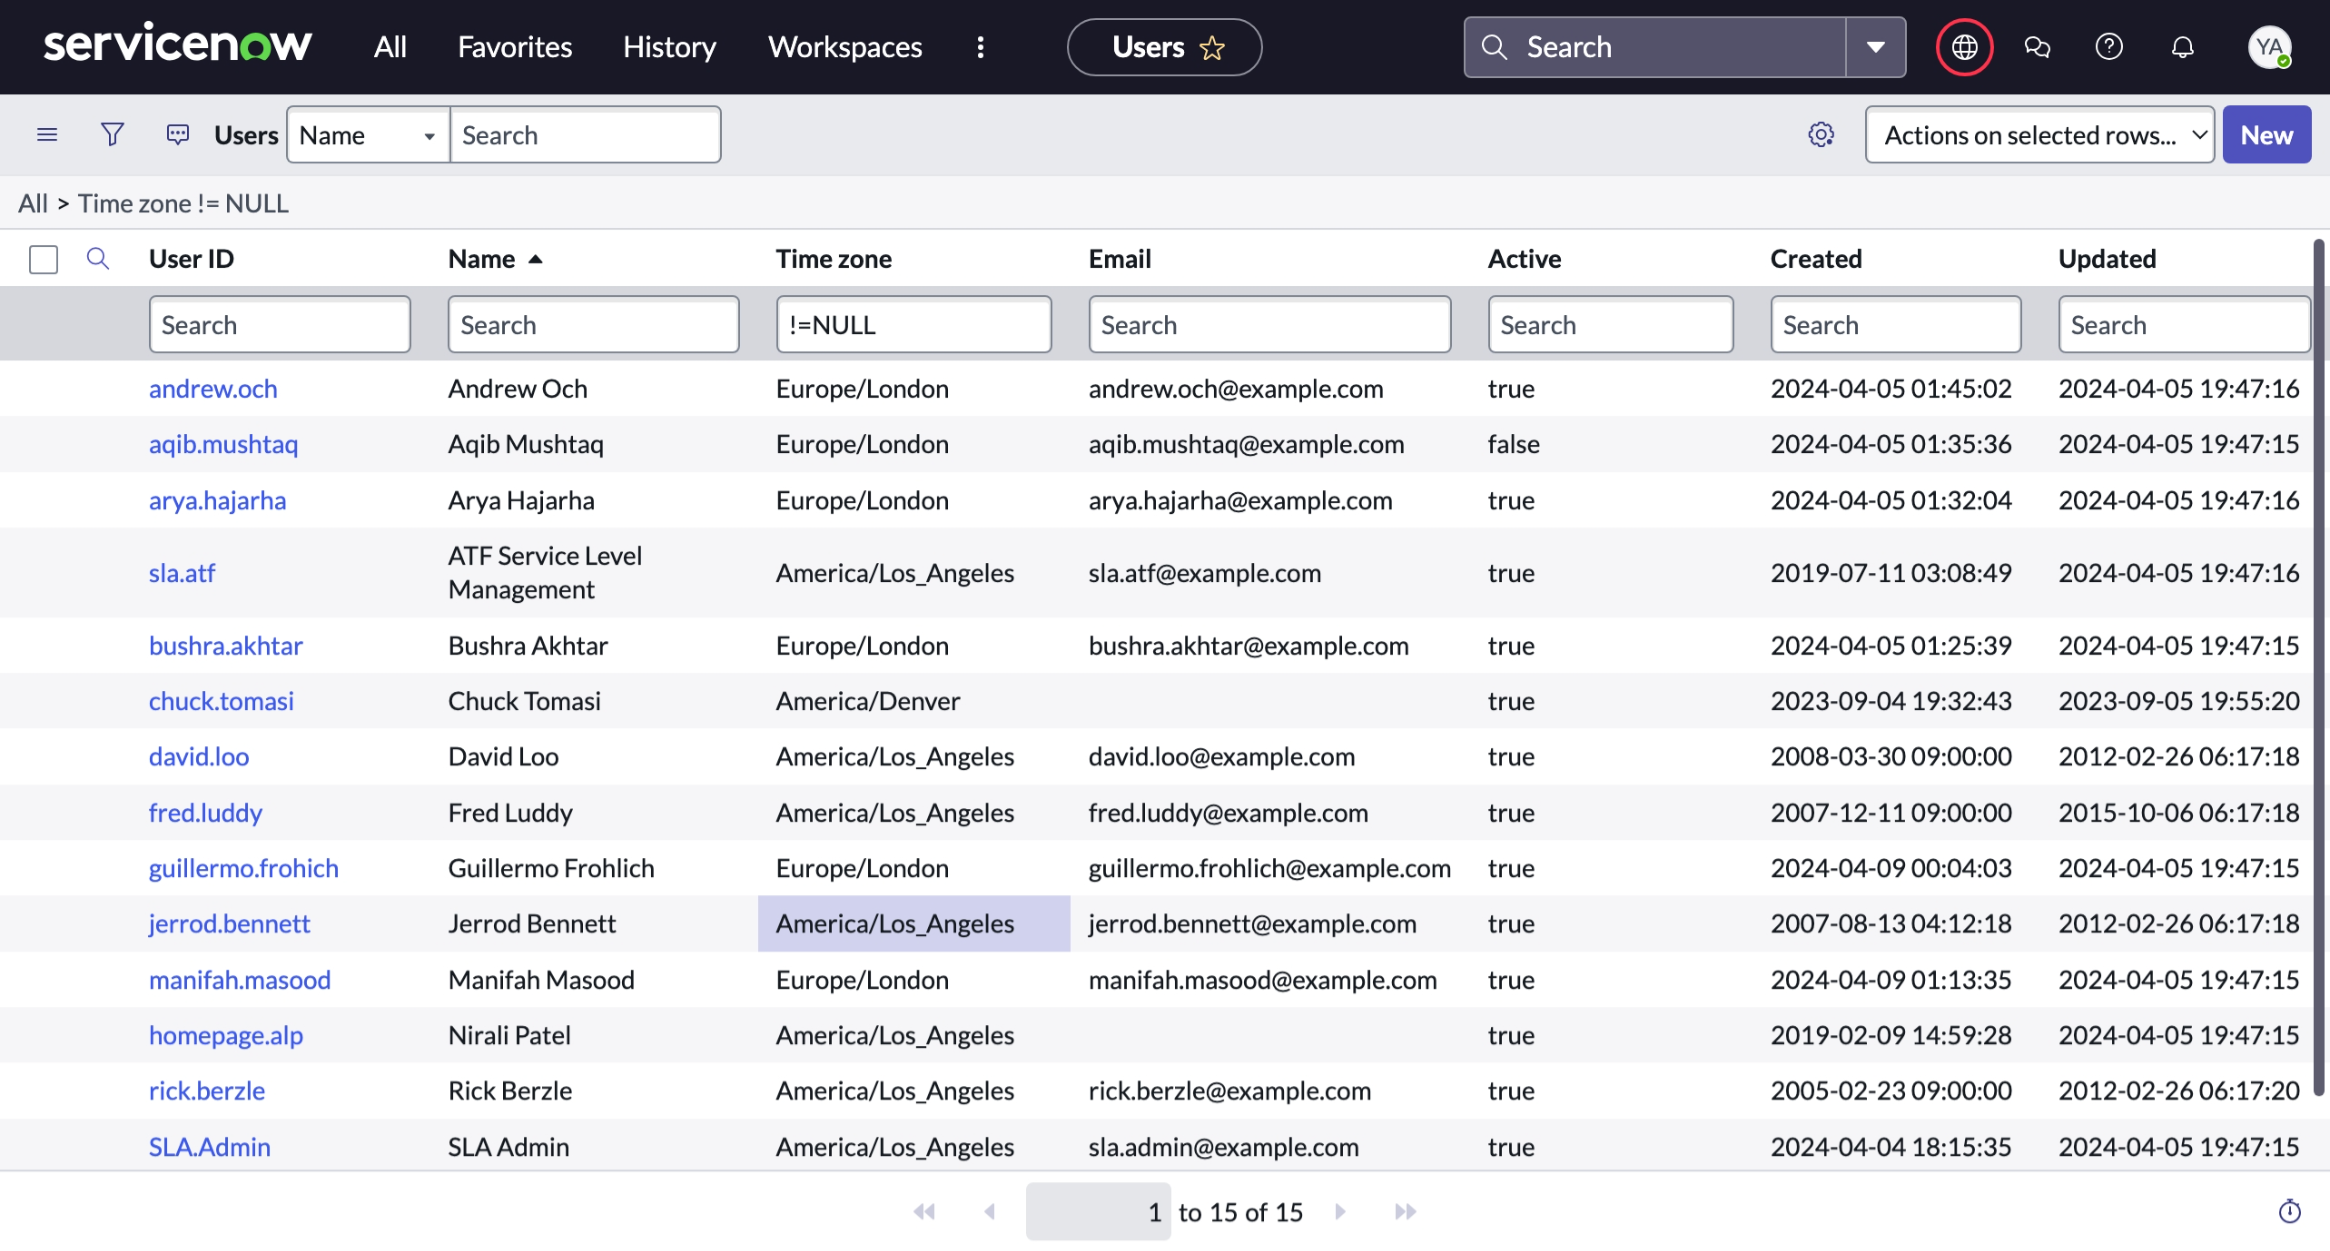Screen dimensions: 2330x1251
Task: Click the Time zone column search field
Action: pos(913,325)
